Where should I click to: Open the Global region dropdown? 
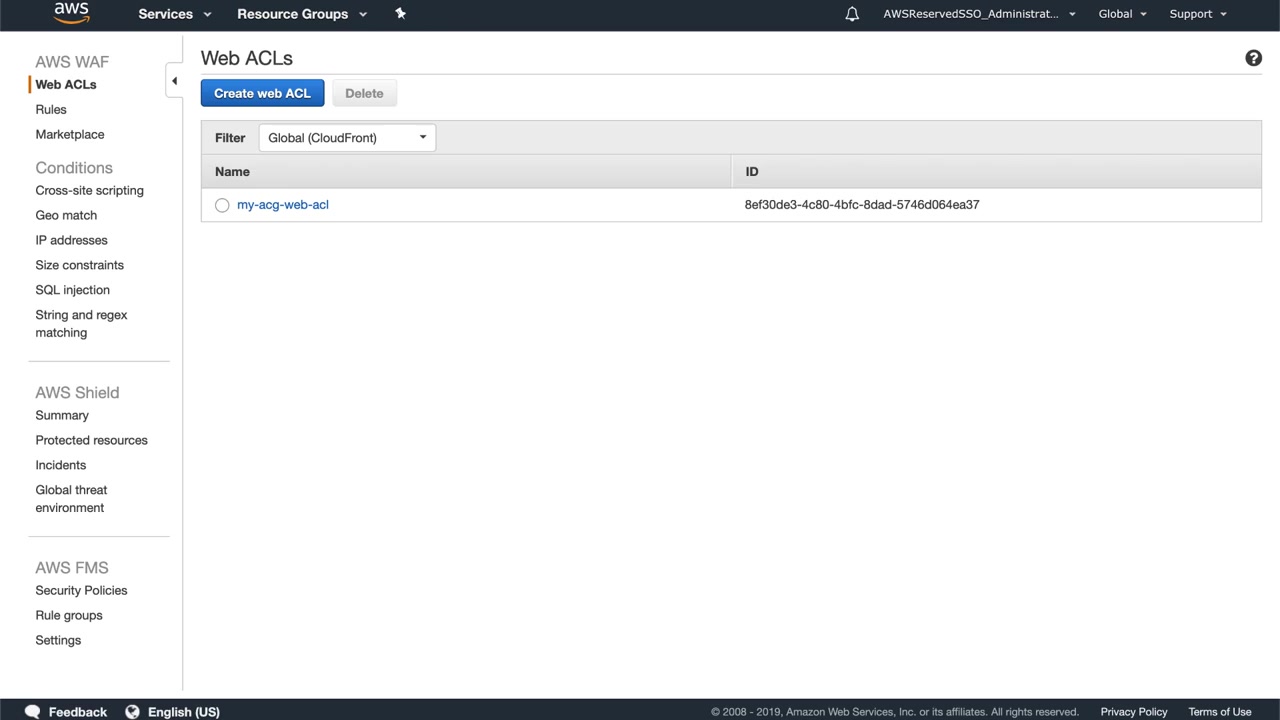[1123, 14]
